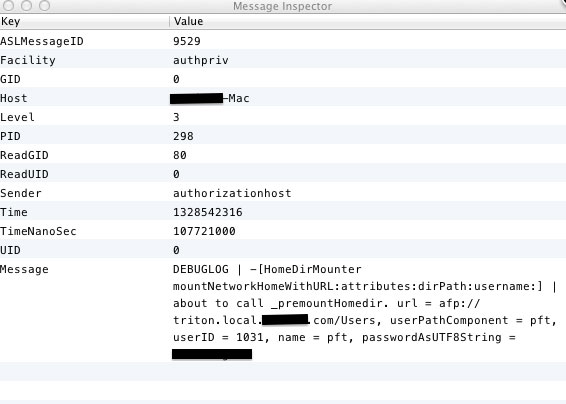Click the Message Inspector title bar
The image size is (566, 404).
[x=282, y=6]
